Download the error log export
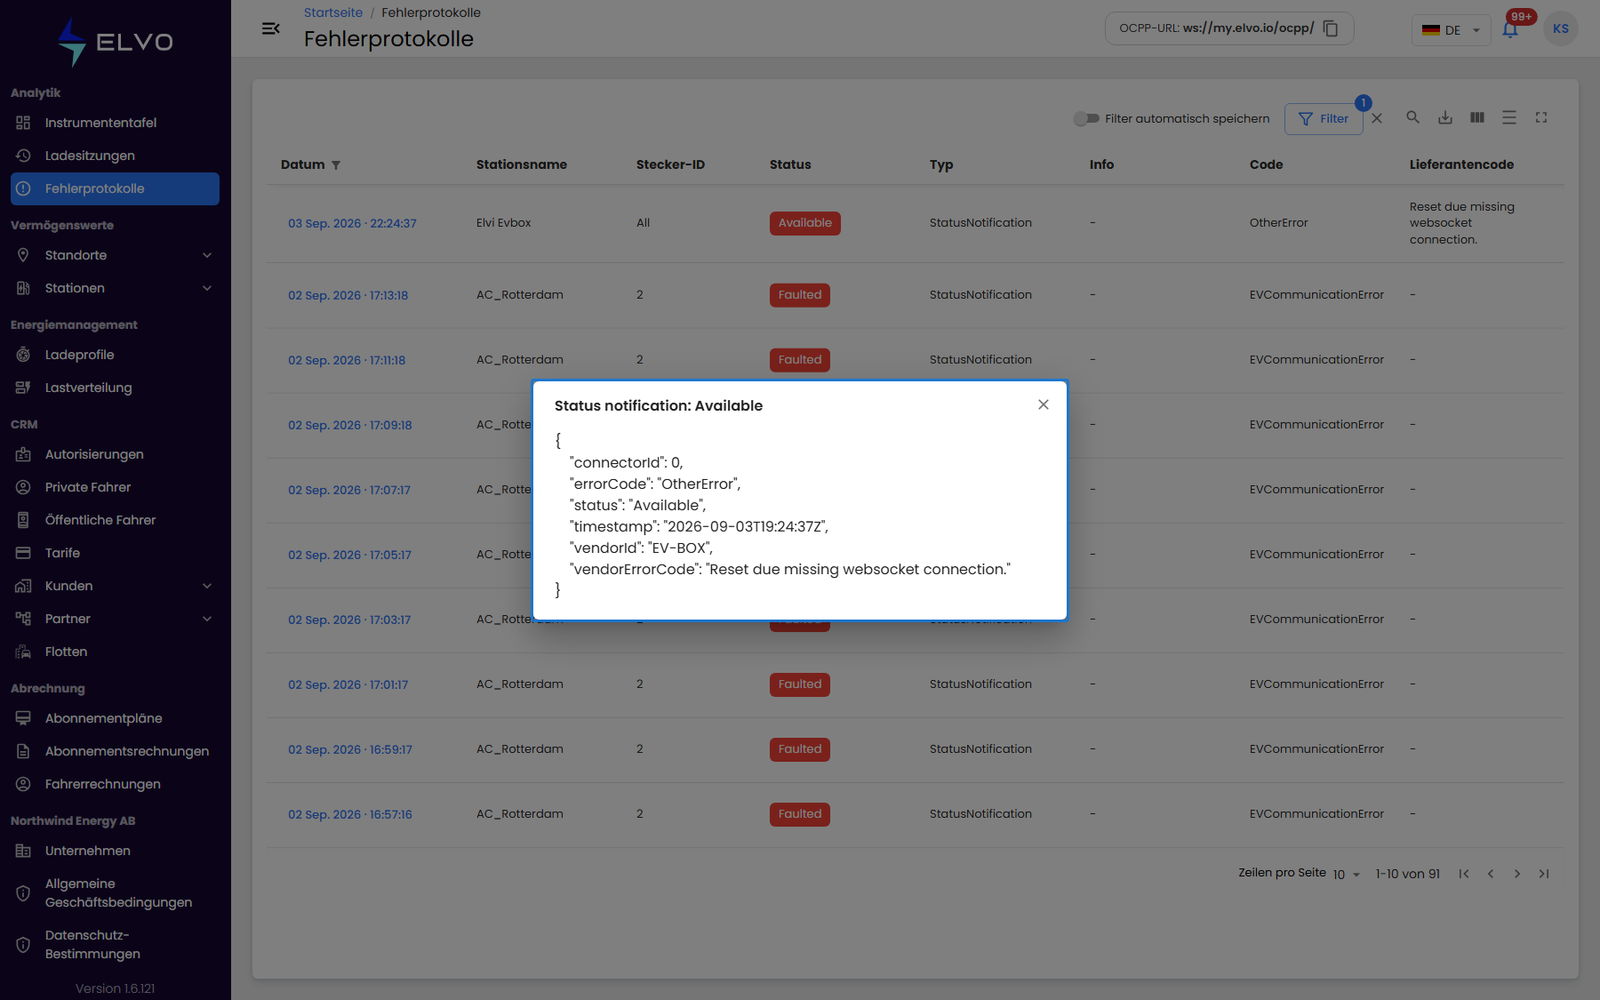The image size is (1600, 1000). (x=1445, y=118)
